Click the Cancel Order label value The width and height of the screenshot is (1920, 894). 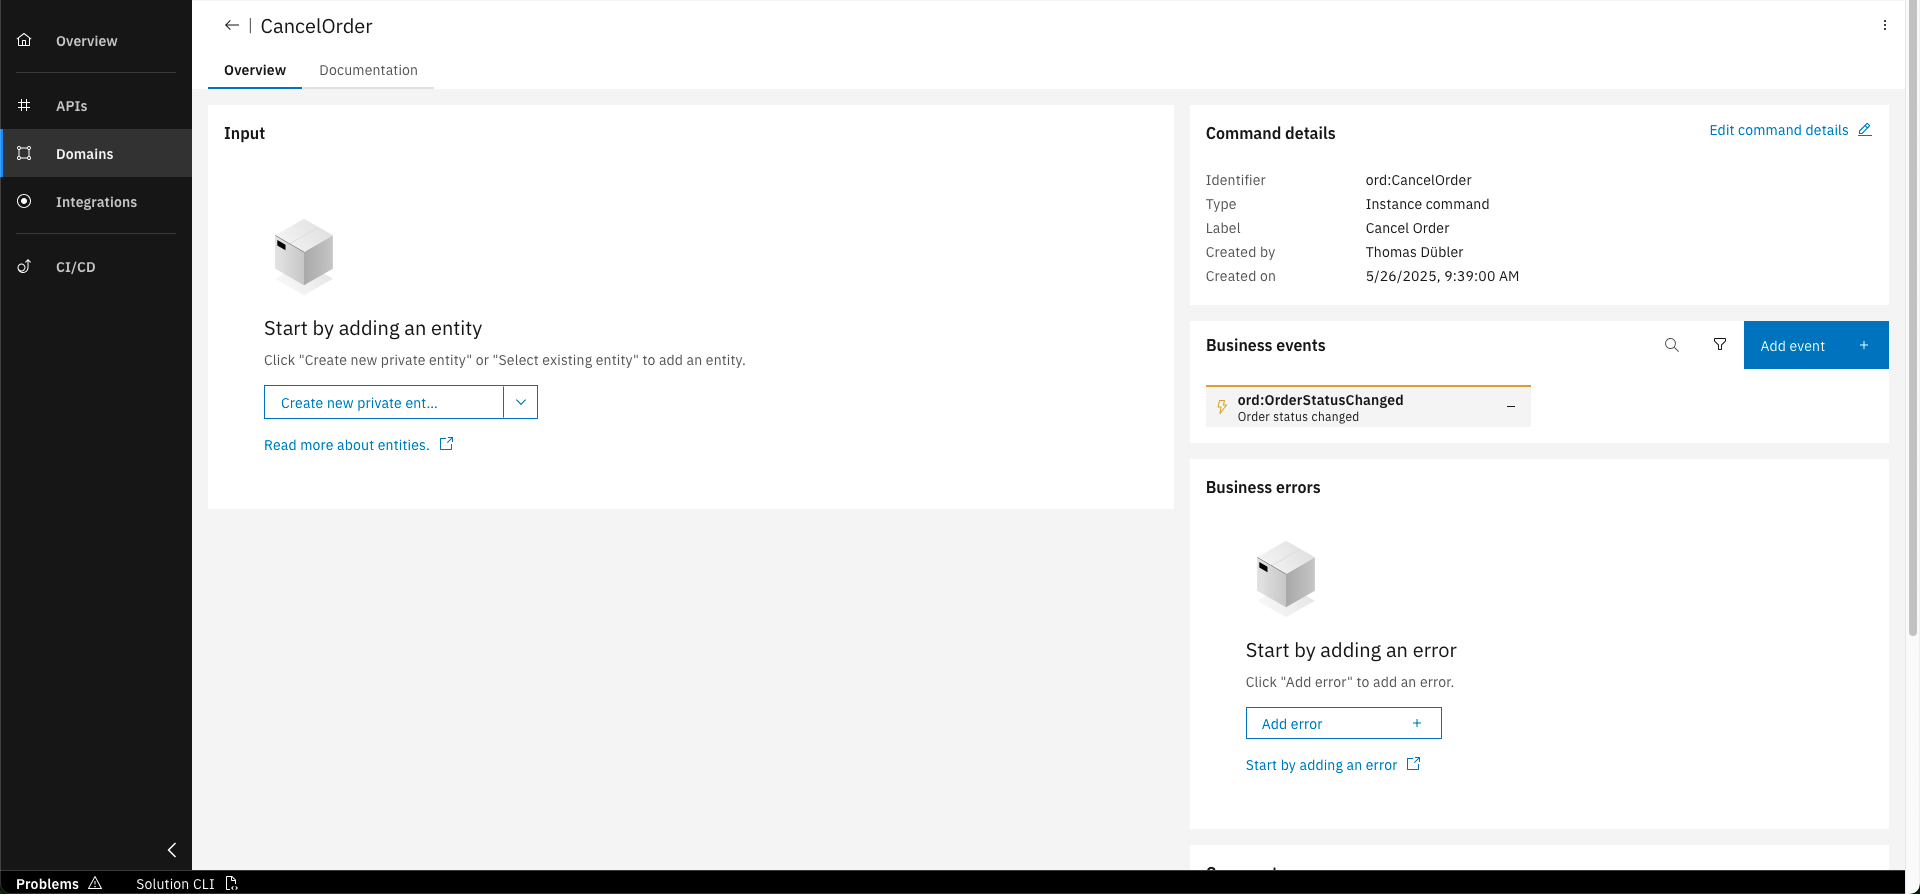coord(1407,228)
